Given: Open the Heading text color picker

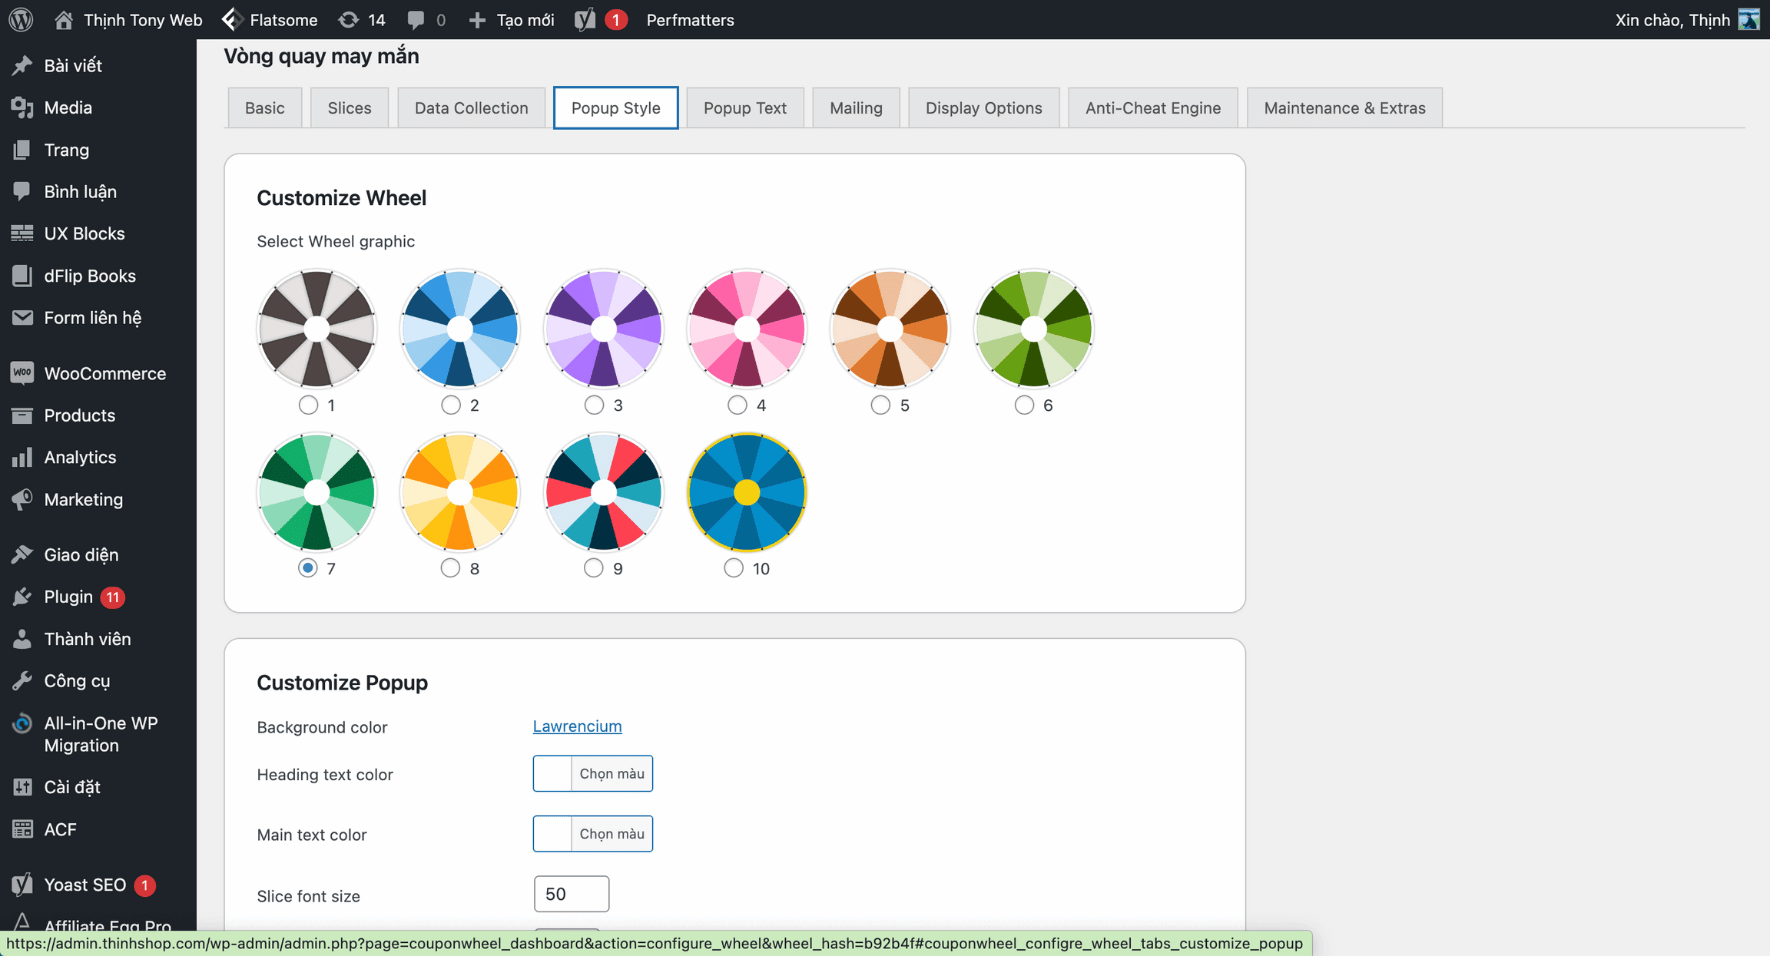Looking at the screenshot, I should tap(592, 773).
